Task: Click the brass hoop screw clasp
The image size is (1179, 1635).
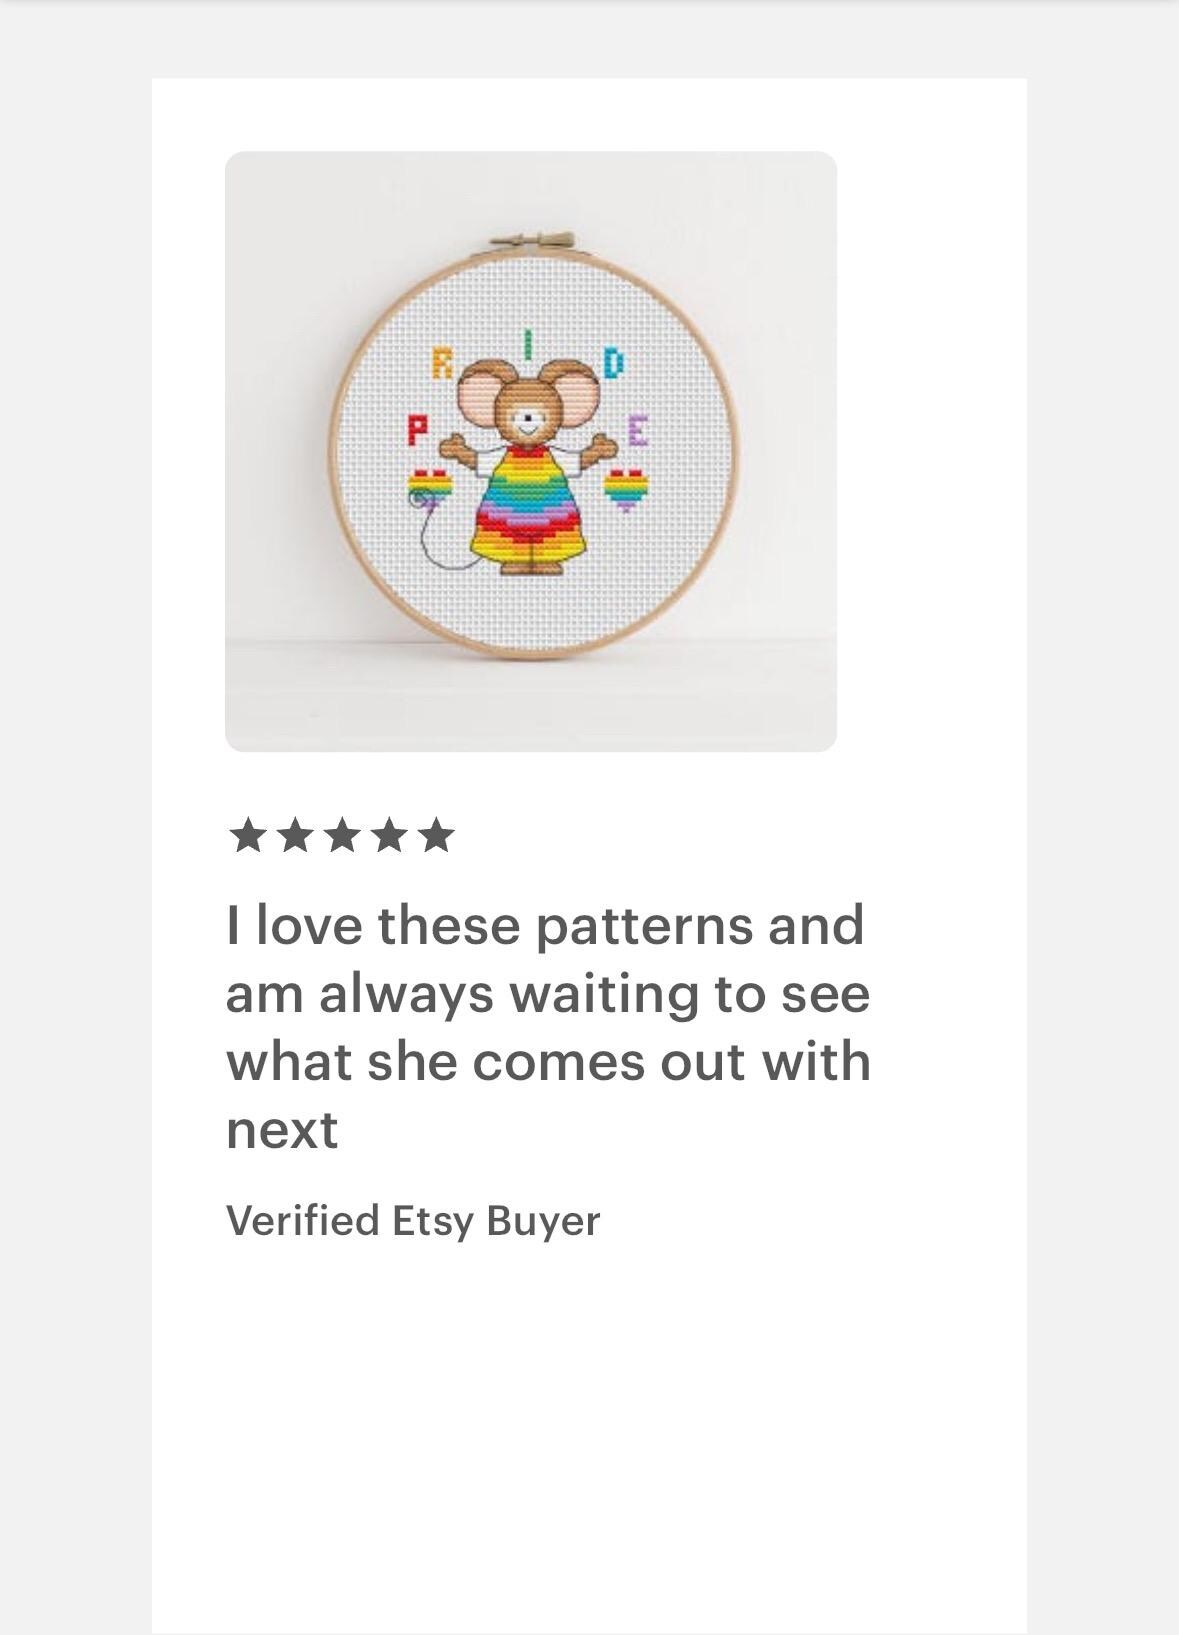Action: (533, 242)
